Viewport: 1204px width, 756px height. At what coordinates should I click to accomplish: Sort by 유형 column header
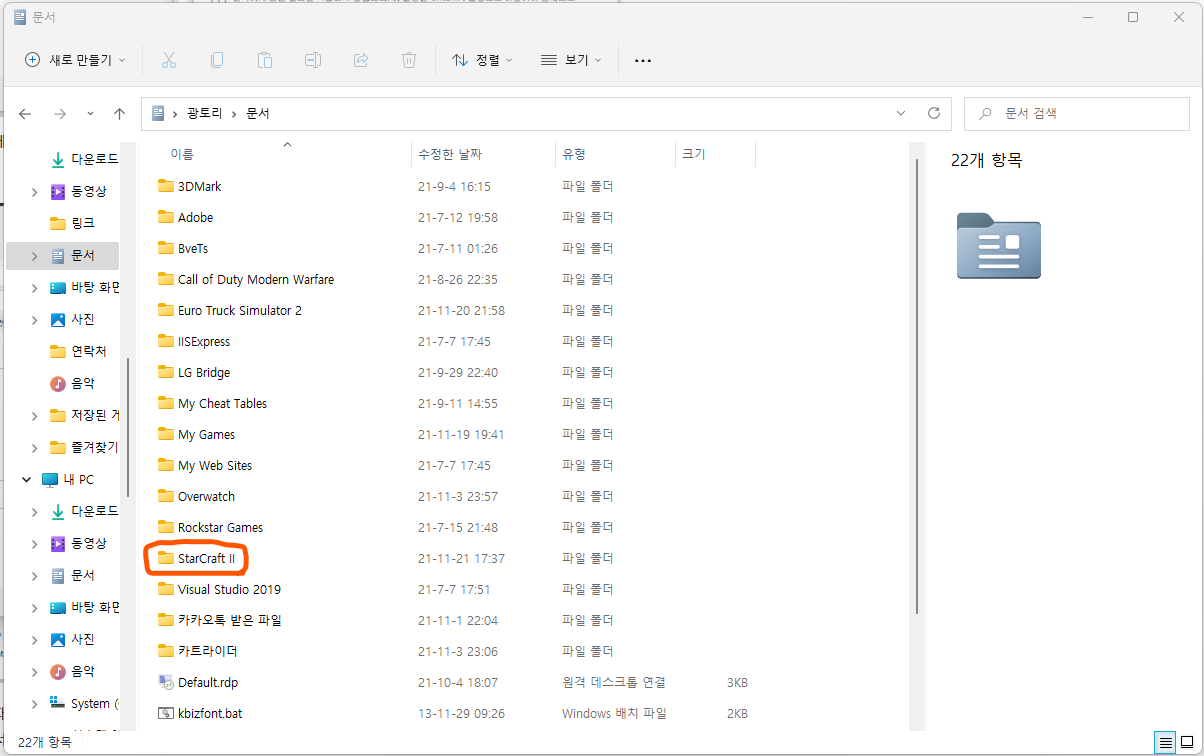click(574, 154)
